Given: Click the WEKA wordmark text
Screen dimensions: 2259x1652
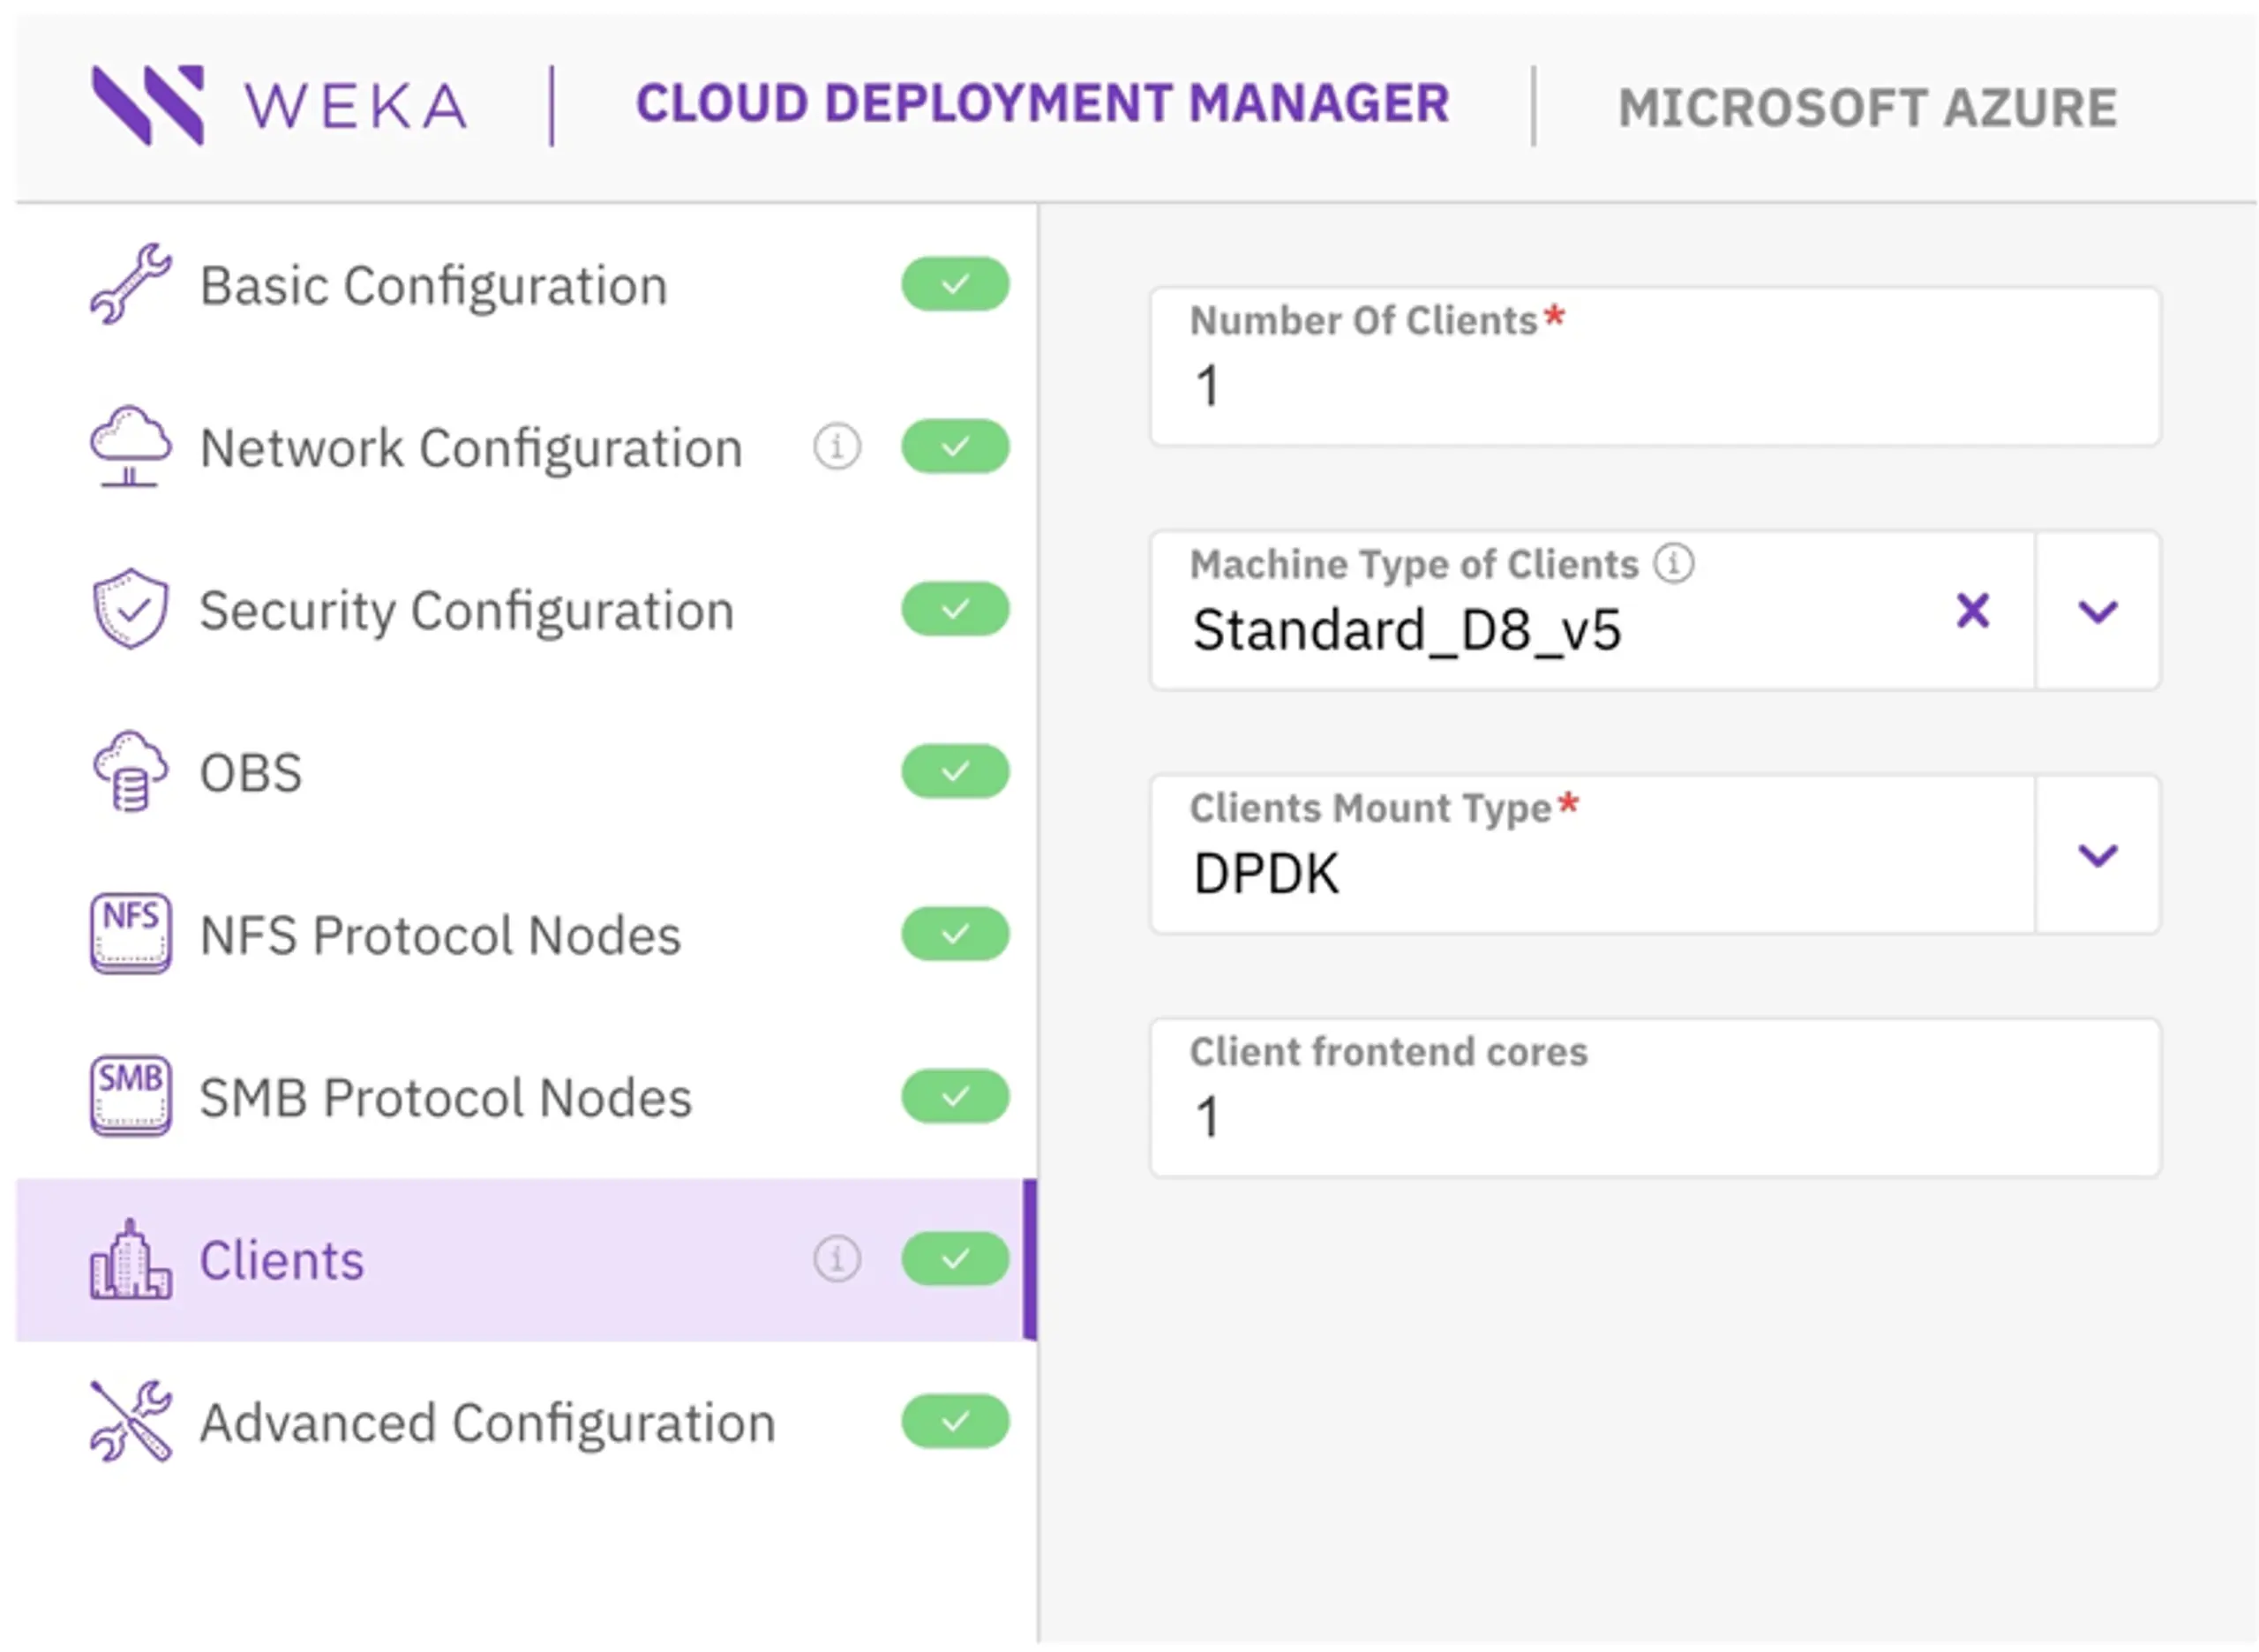Looking at the screenshot, I should (355, 106).
